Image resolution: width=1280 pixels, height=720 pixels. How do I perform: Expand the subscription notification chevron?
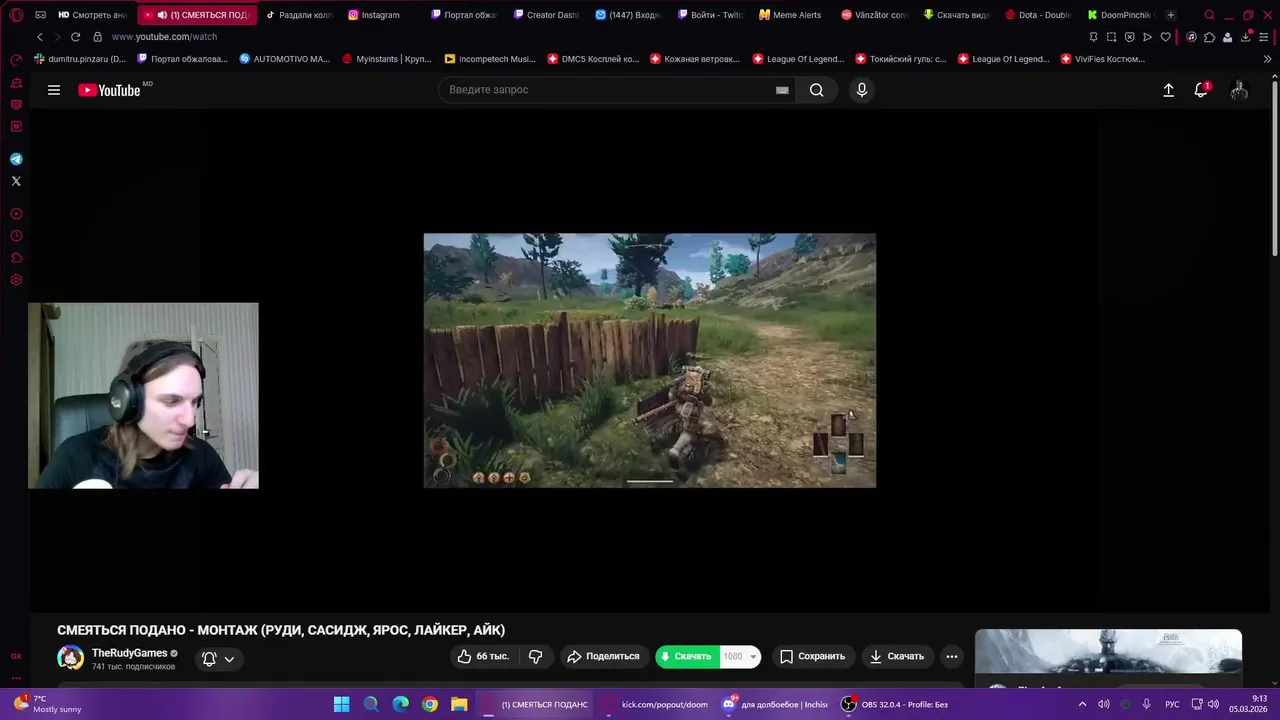[x=229, y=658]
